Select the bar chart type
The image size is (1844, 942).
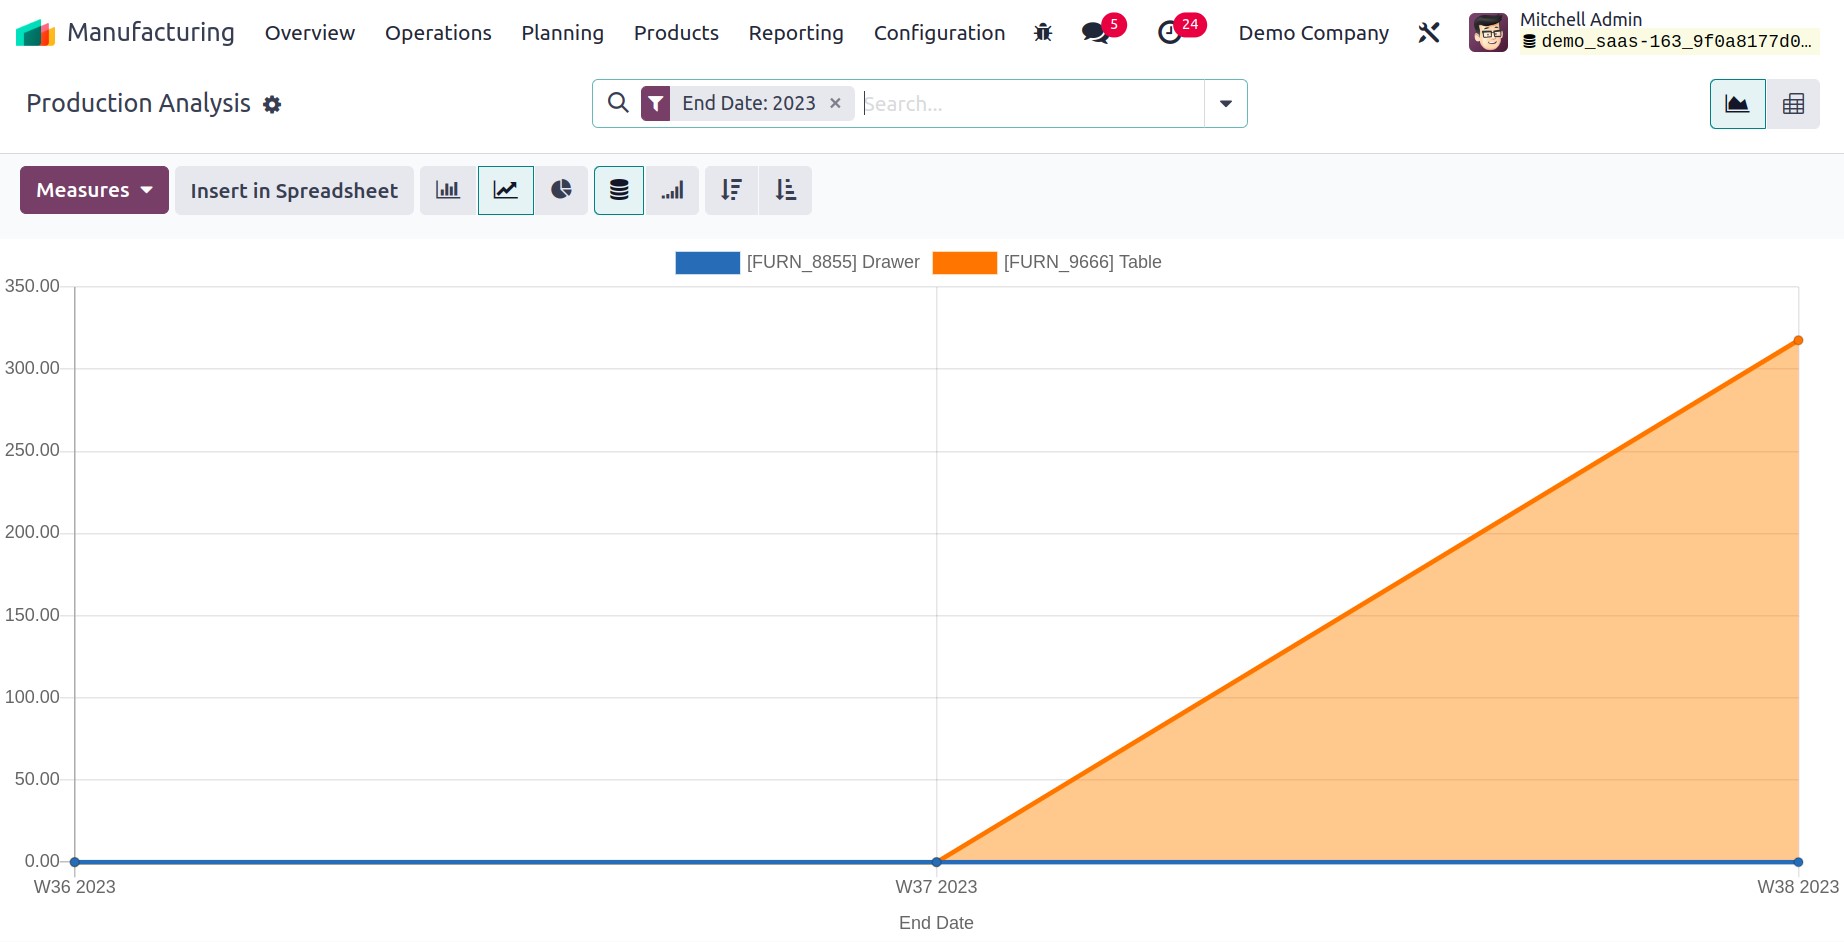[x=448, y=190]
